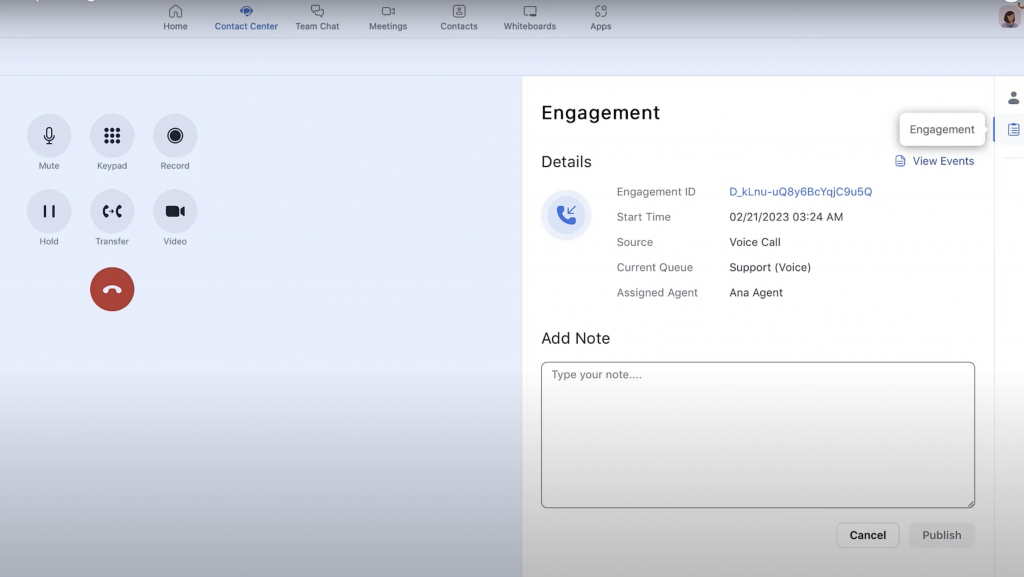Open Meetings from the navigation bar
This screenshot has height=577, width=1024.
pyautogui.click(x=387, y=17)
